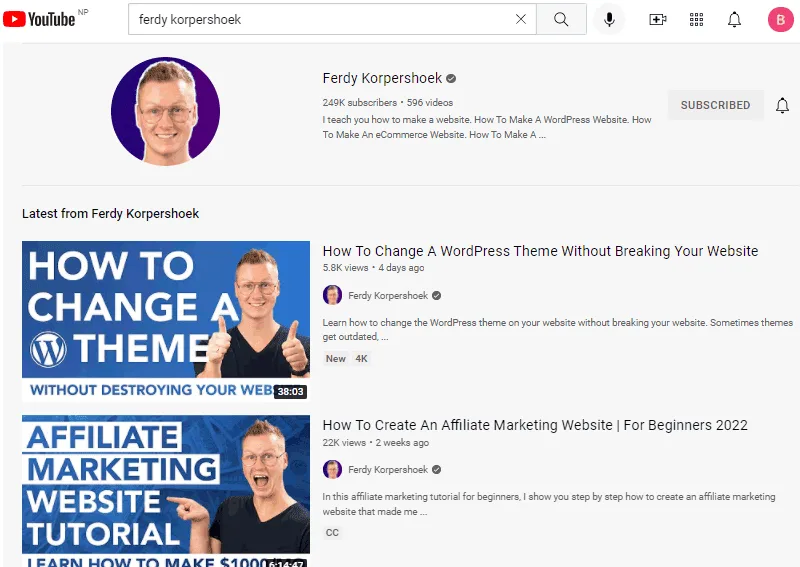800x567 pixels.
Task: Click channel avatar under Affiliate Marketing video
Action: point(332,469)
